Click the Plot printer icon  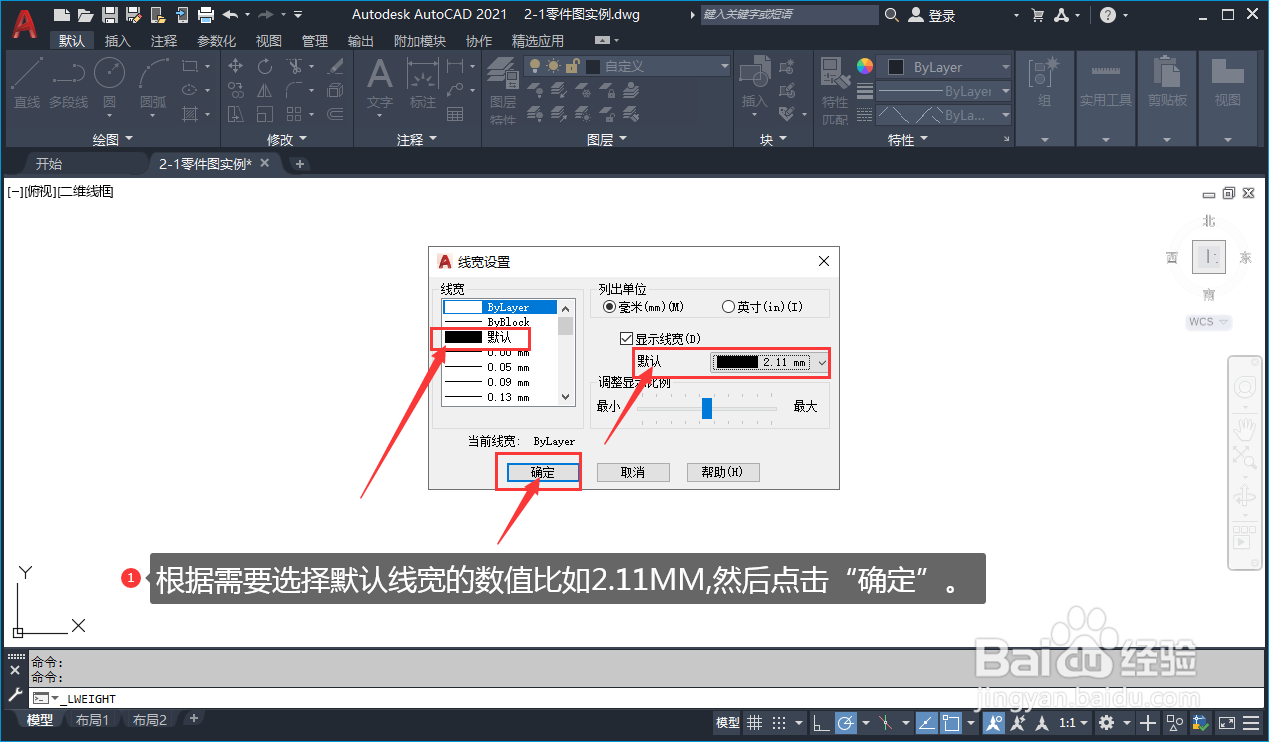pyautogui.click(x=205, y=14)
